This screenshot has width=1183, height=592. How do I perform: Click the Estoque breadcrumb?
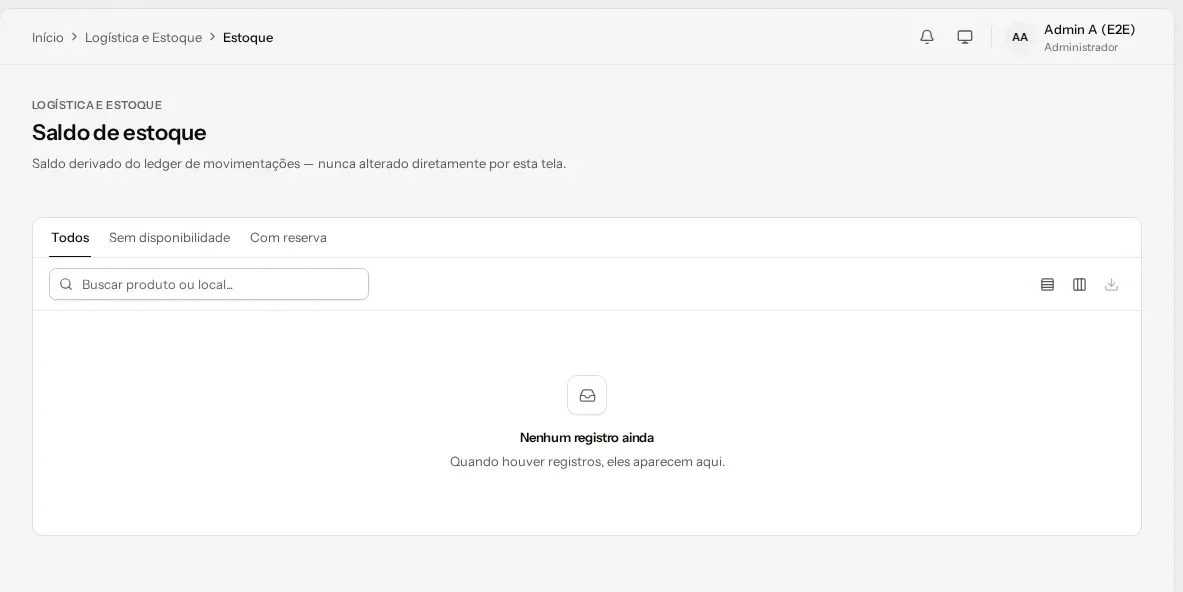tap(248, 38)
